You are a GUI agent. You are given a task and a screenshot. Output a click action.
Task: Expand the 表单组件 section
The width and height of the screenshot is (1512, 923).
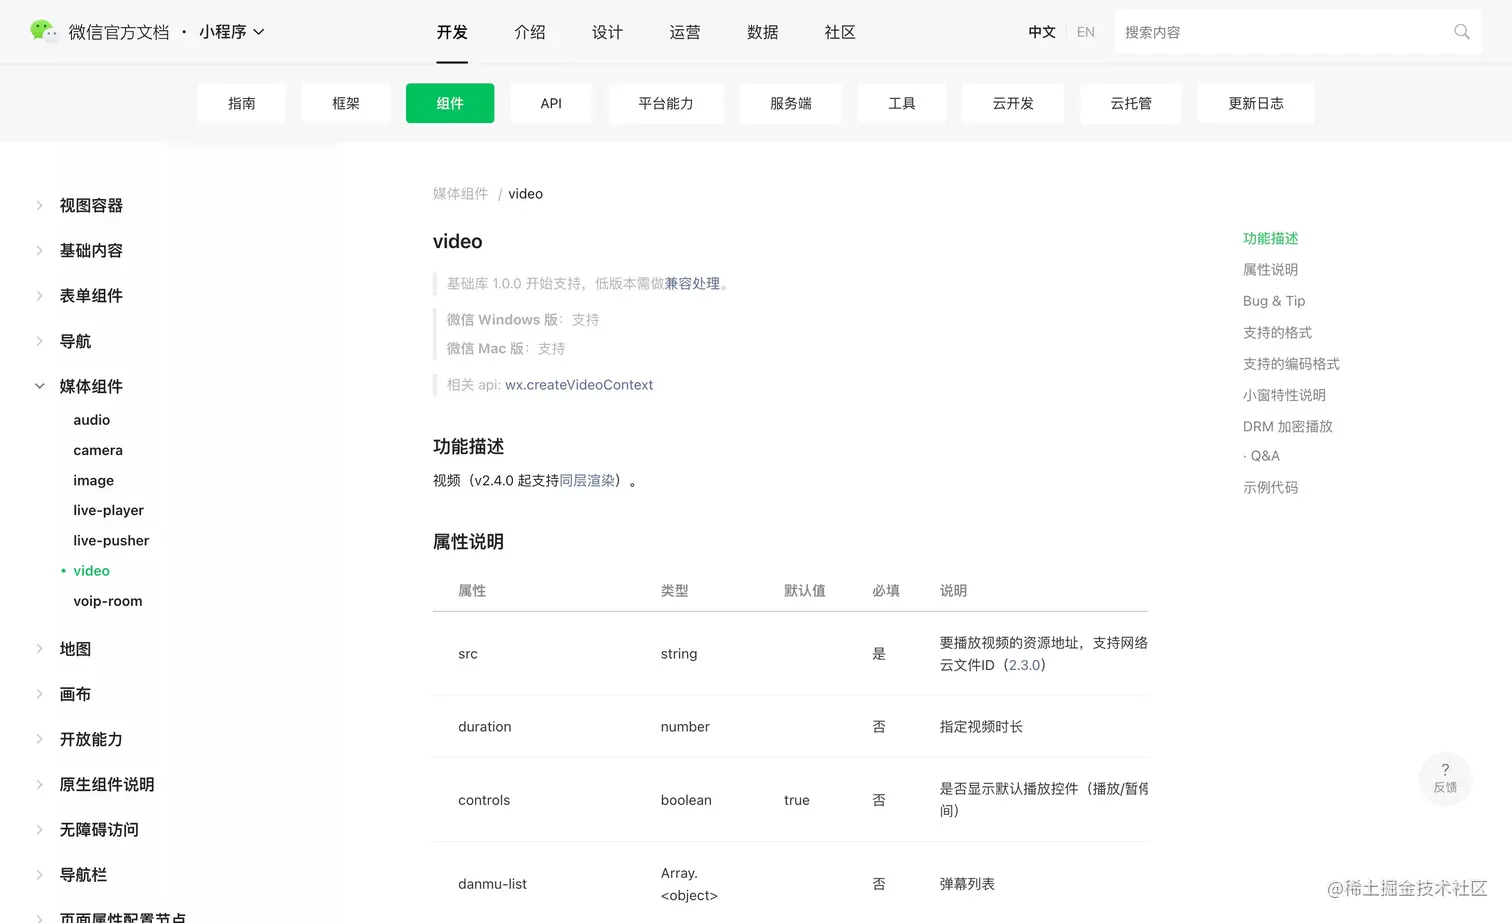(x=90, y=295)
